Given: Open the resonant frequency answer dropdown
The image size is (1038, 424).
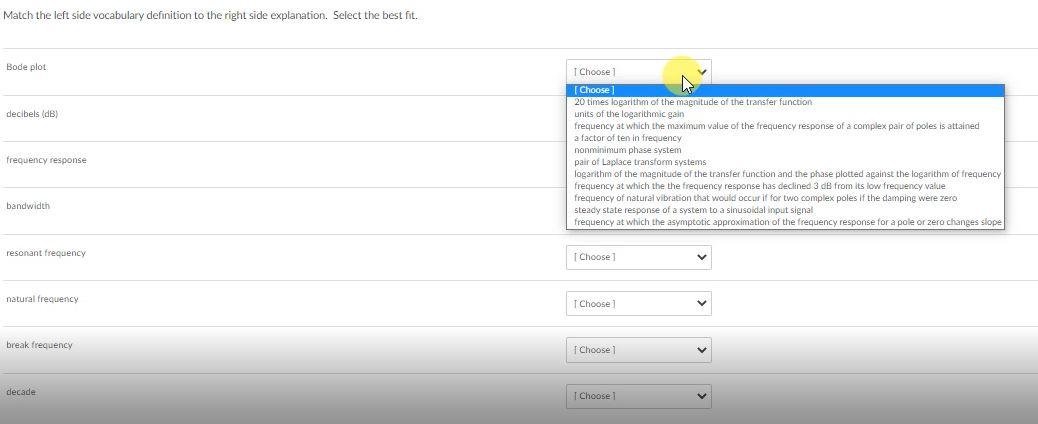Looking at the screenshot, I should (x=638, y=257).
